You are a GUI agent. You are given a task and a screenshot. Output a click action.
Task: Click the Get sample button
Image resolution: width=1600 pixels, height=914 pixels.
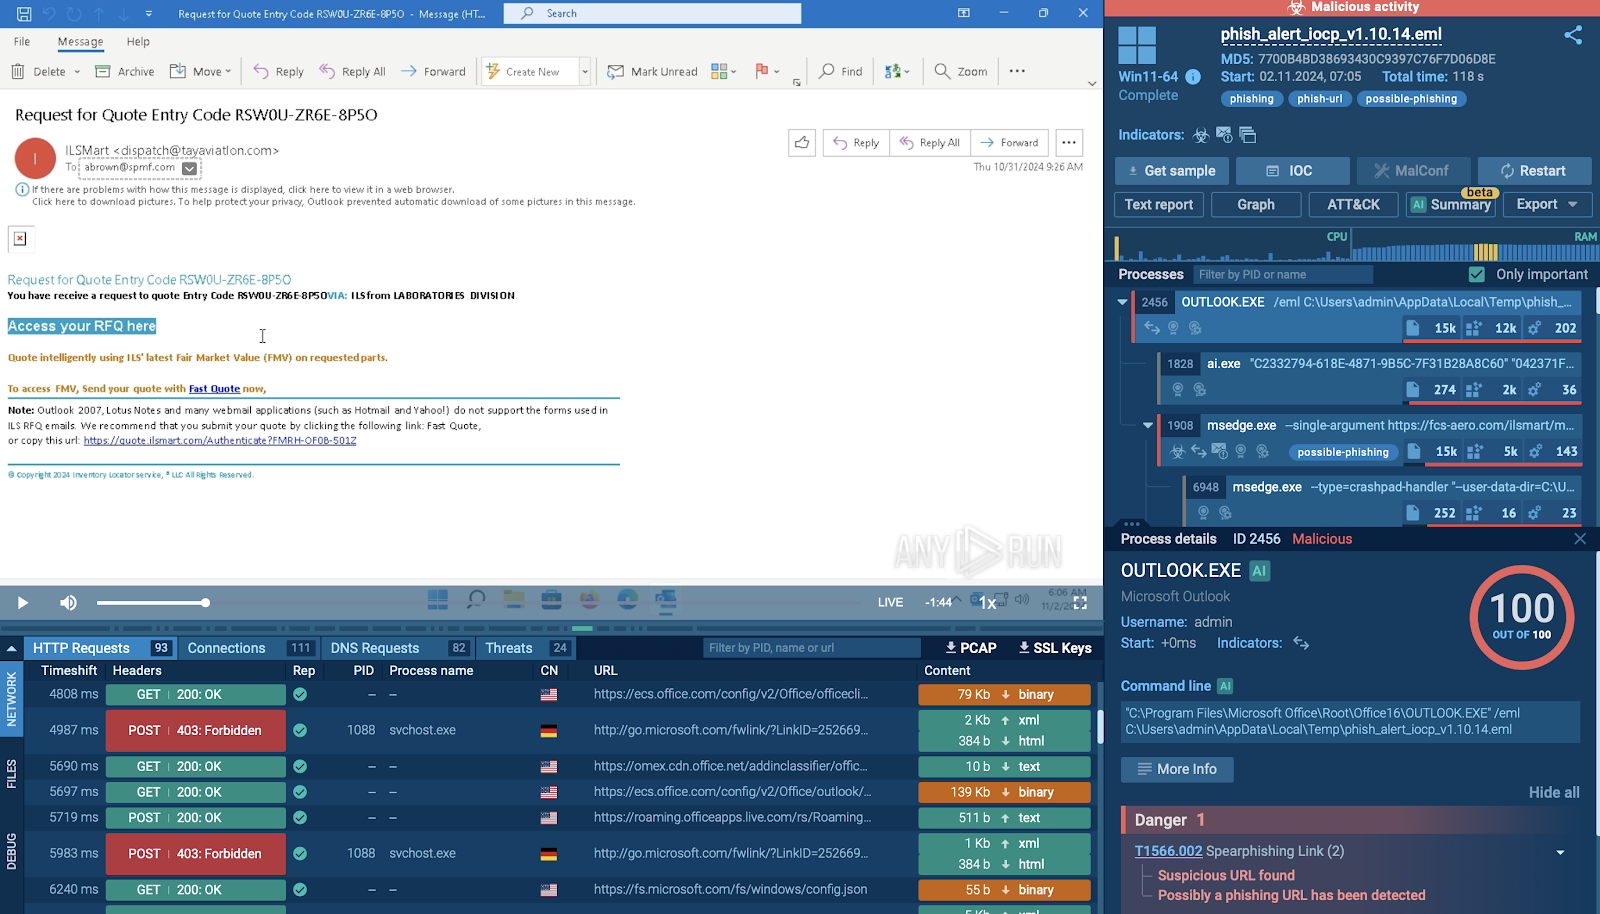click(x=1172, y=171)
